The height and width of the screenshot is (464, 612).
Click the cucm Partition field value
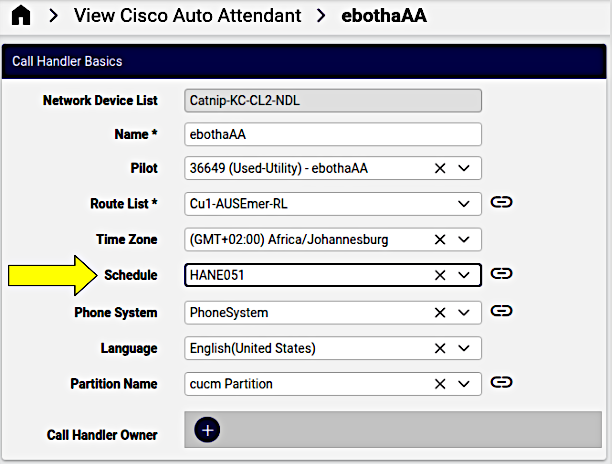(x=231, y=384)
